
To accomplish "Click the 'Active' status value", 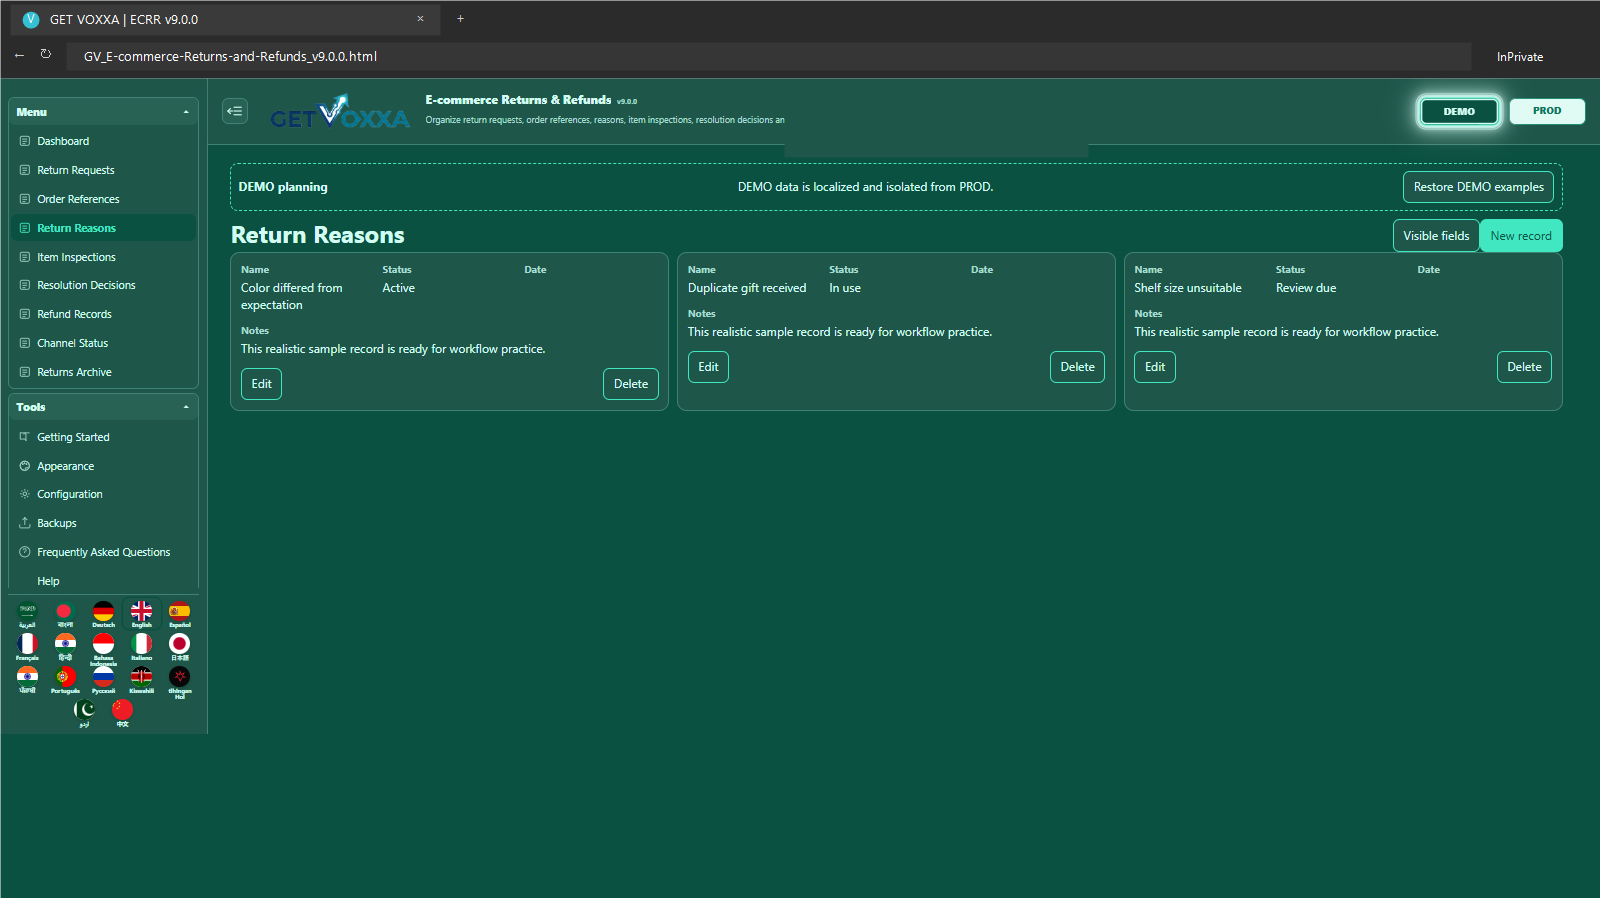I will click(398, 288).
